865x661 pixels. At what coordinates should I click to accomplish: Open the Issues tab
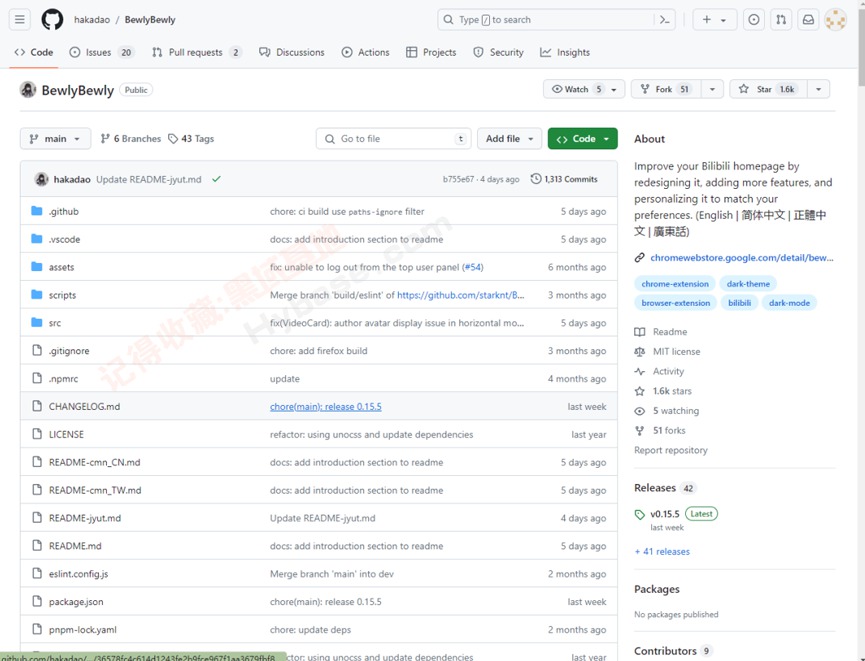click(x=102, y=52)
